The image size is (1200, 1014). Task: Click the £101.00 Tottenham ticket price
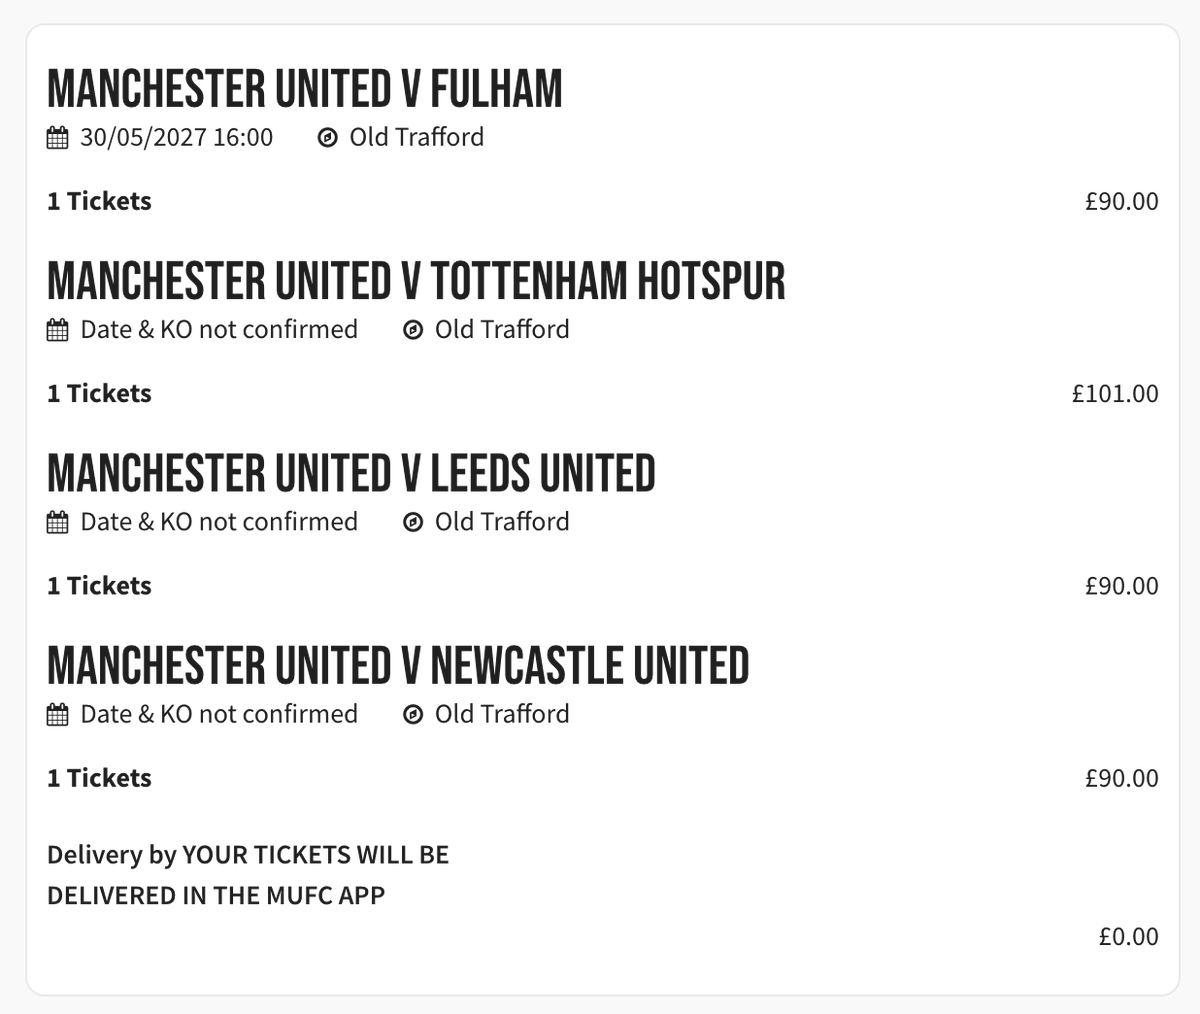[1115, 393]
